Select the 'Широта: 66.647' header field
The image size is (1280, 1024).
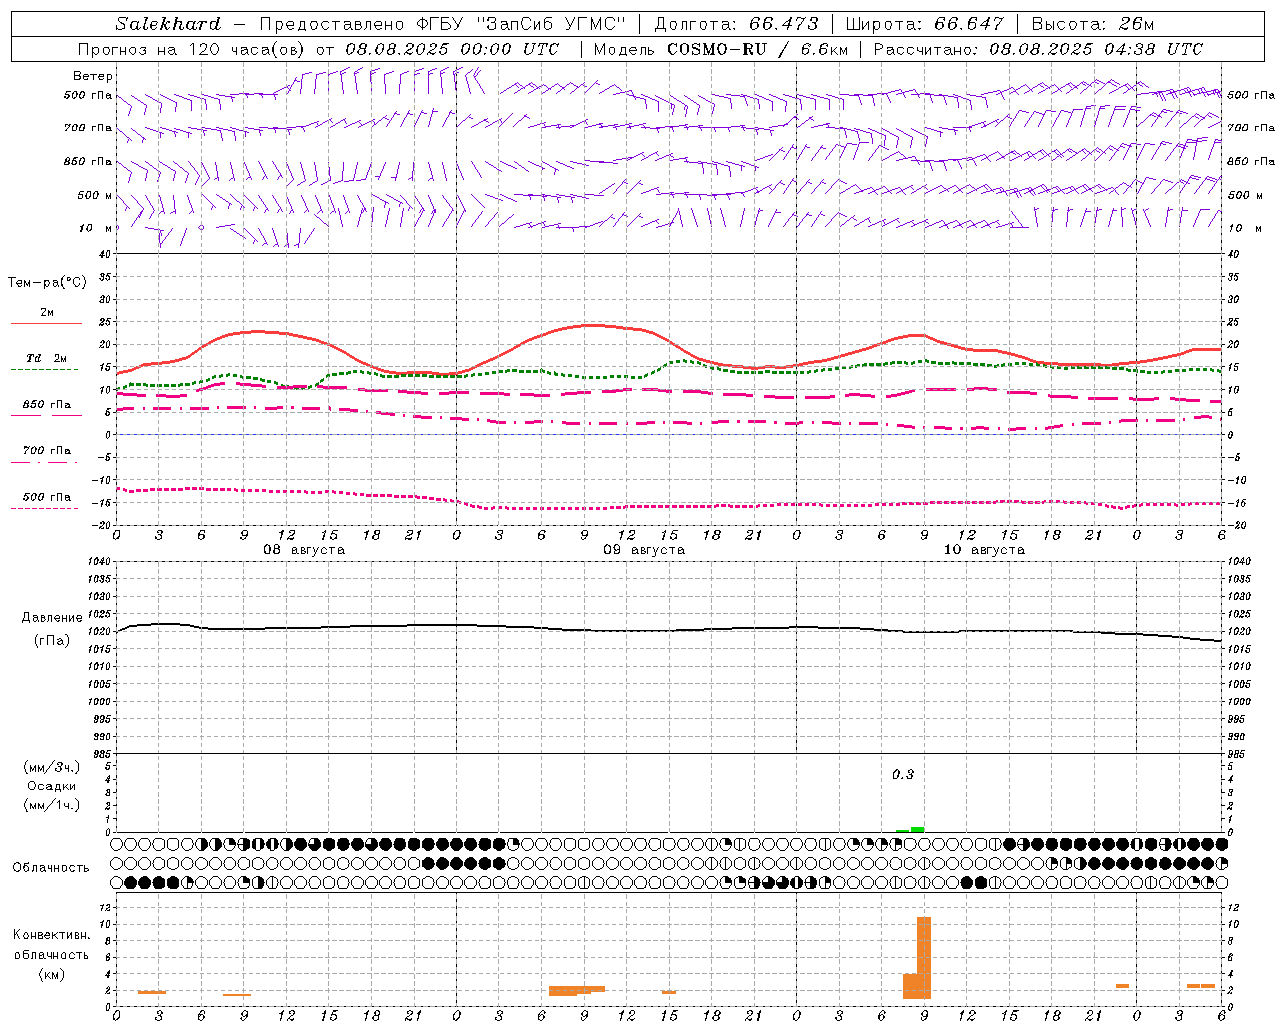point(925,24)
